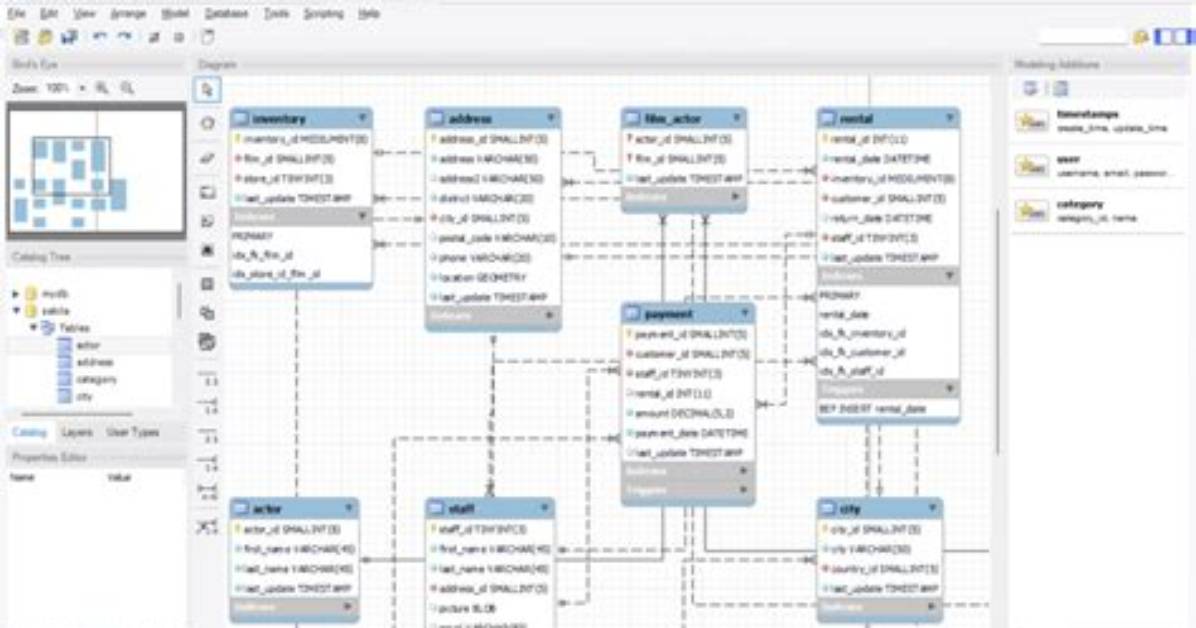Switch to the Layers tab
Screen dimensions: 1196x628
(x=77, y=432)
